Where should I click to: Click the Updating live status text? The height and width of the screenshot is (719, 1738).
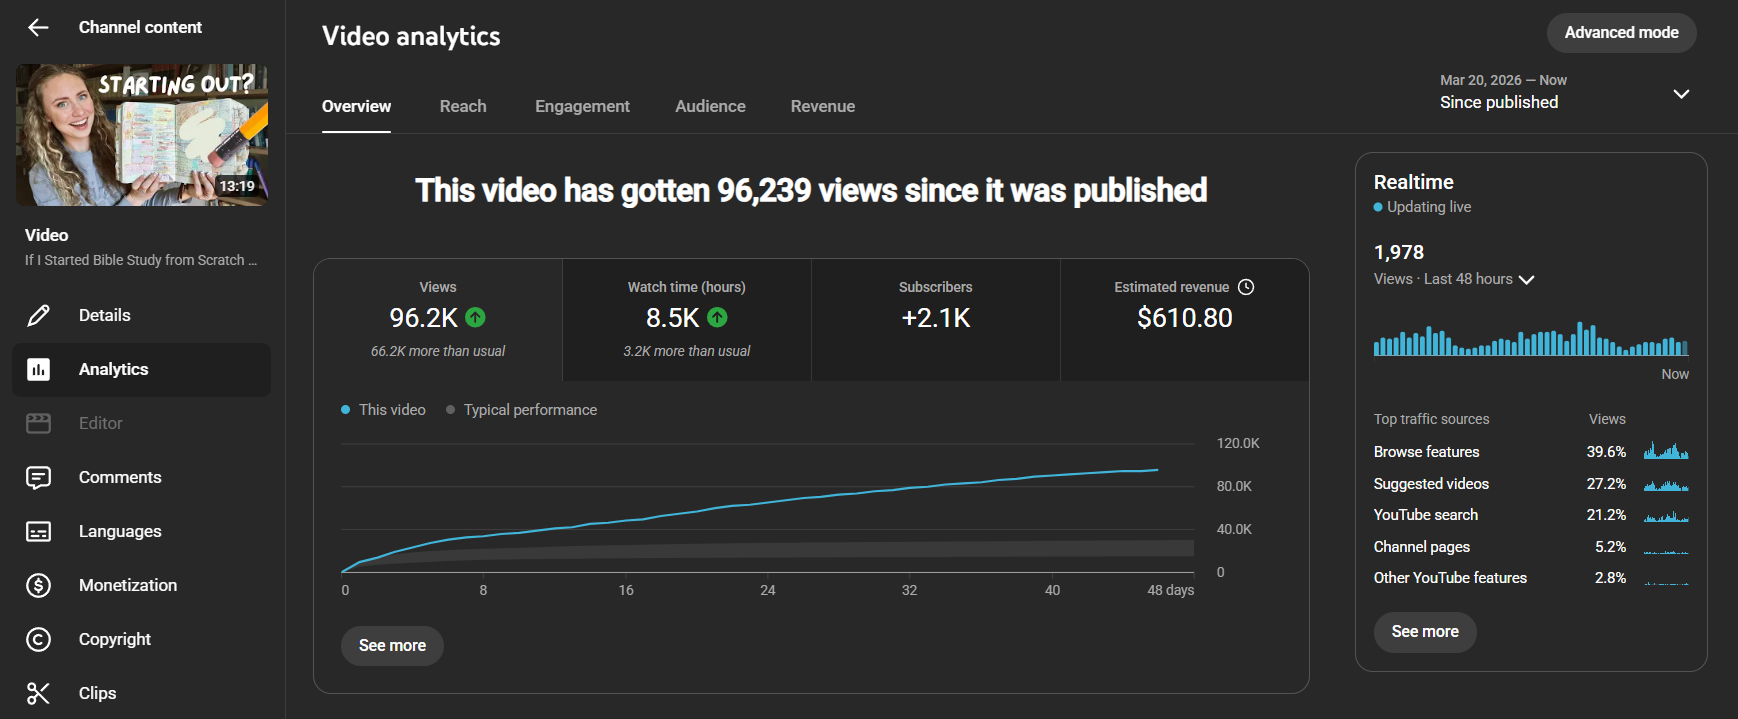[1429, 207]
